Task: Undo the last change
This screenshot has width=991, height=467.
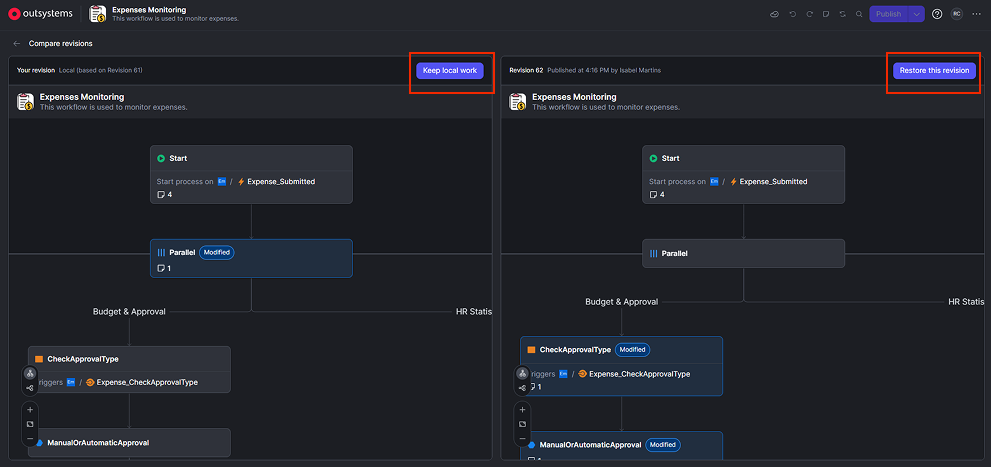Action: pos(793,14)
